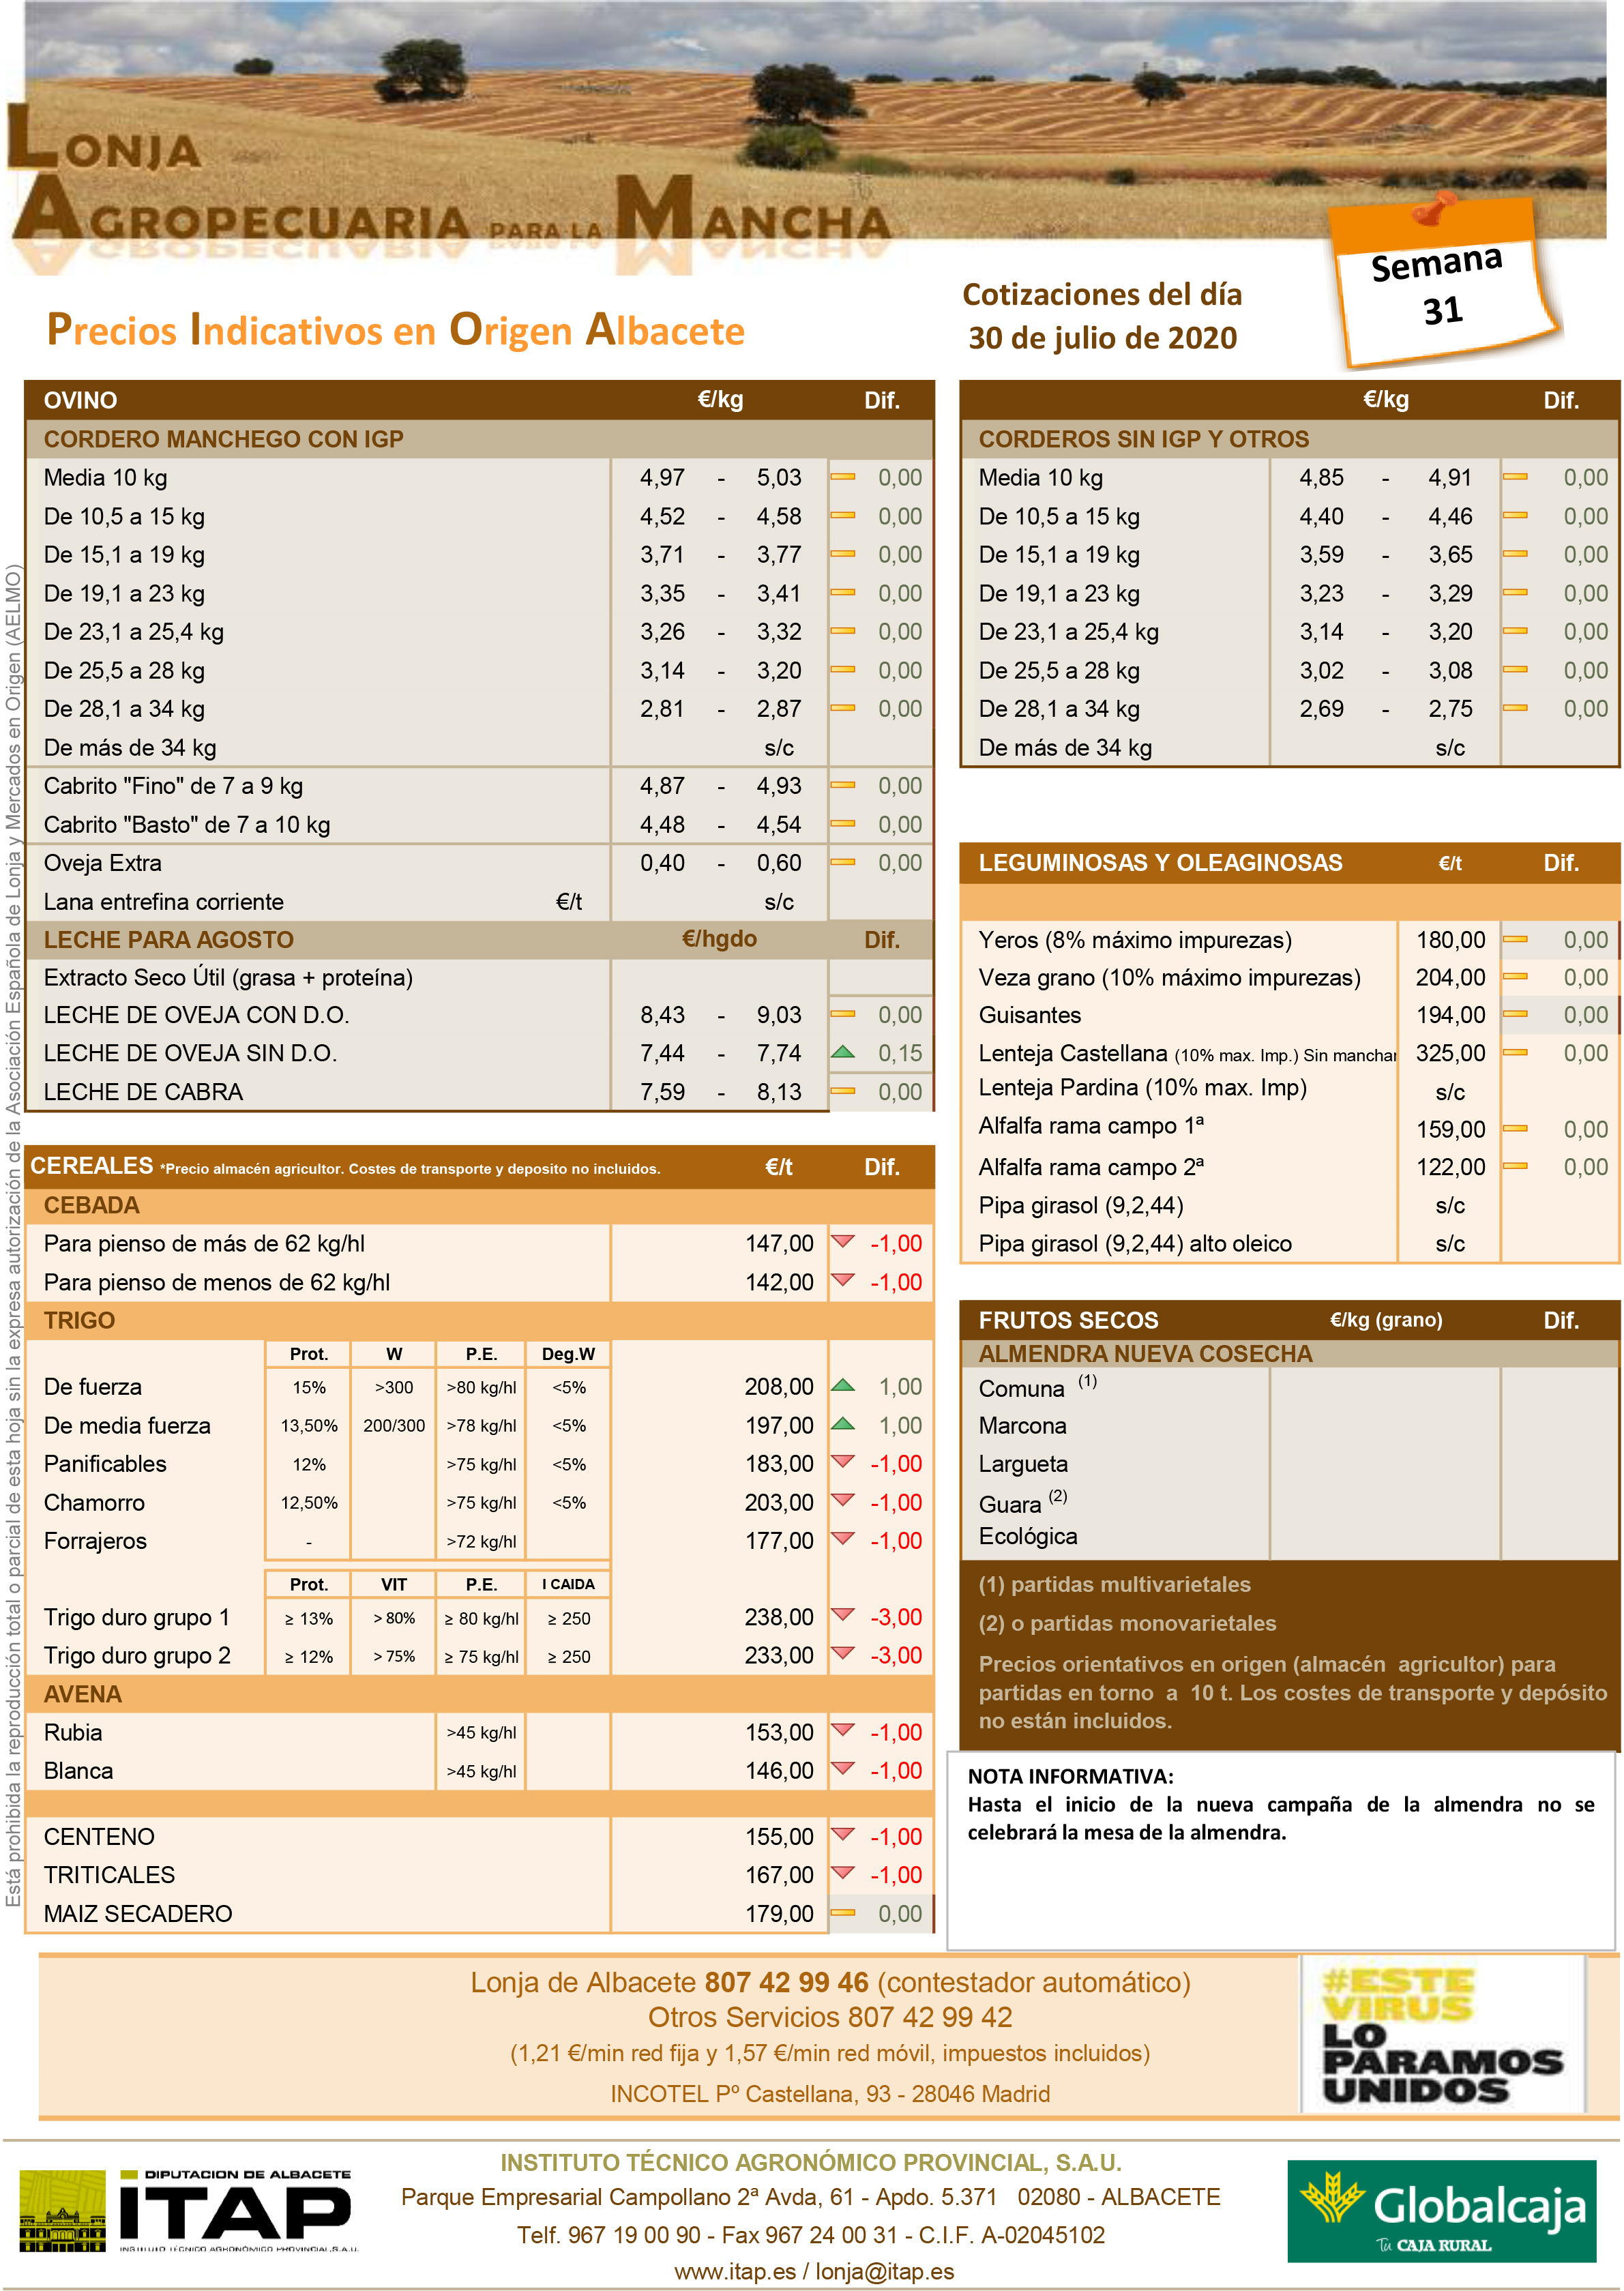Click the AVENA subsection heading

click(82, 1694)
